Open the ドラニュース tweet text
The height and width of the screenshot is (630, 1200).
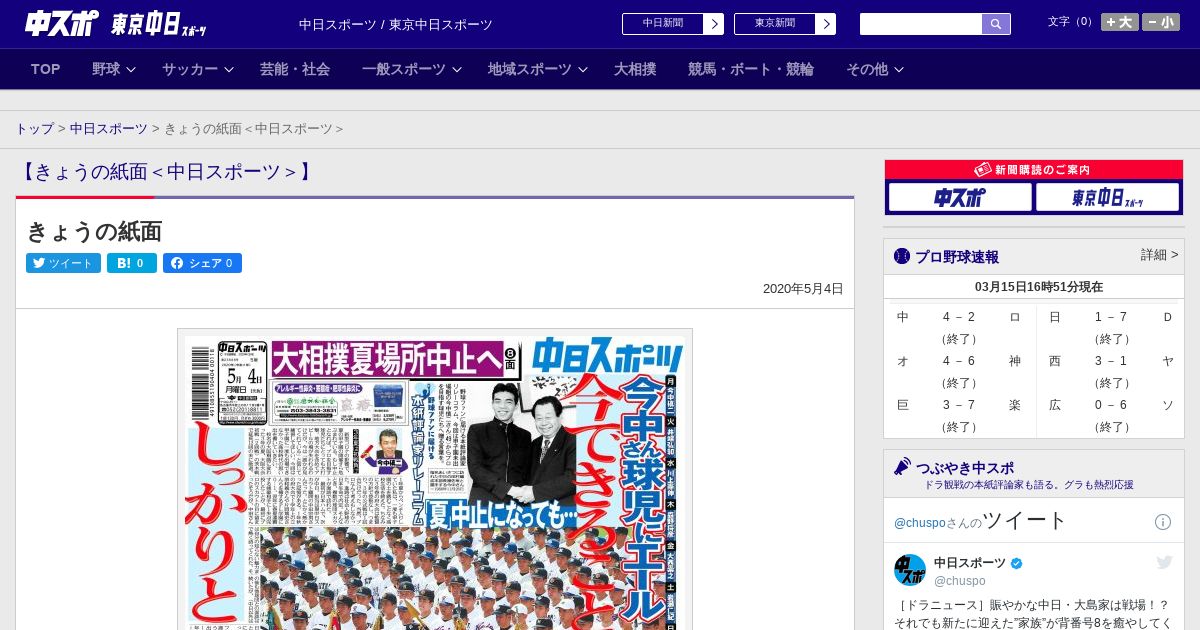pyautogui.click(x=1034, y=614)
